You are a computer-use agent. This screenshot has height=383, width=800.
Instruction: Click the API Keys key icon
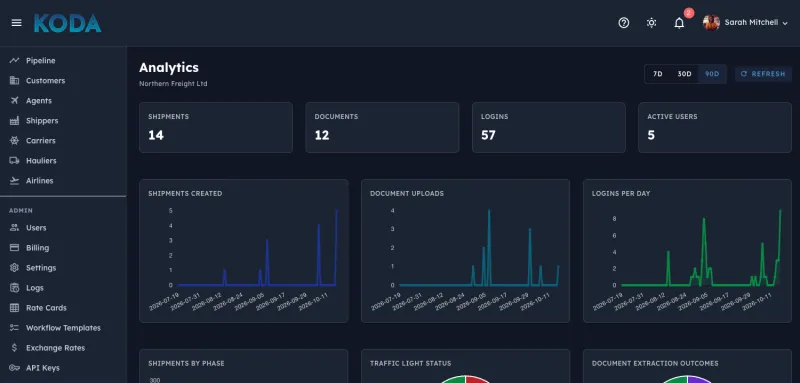14,368
